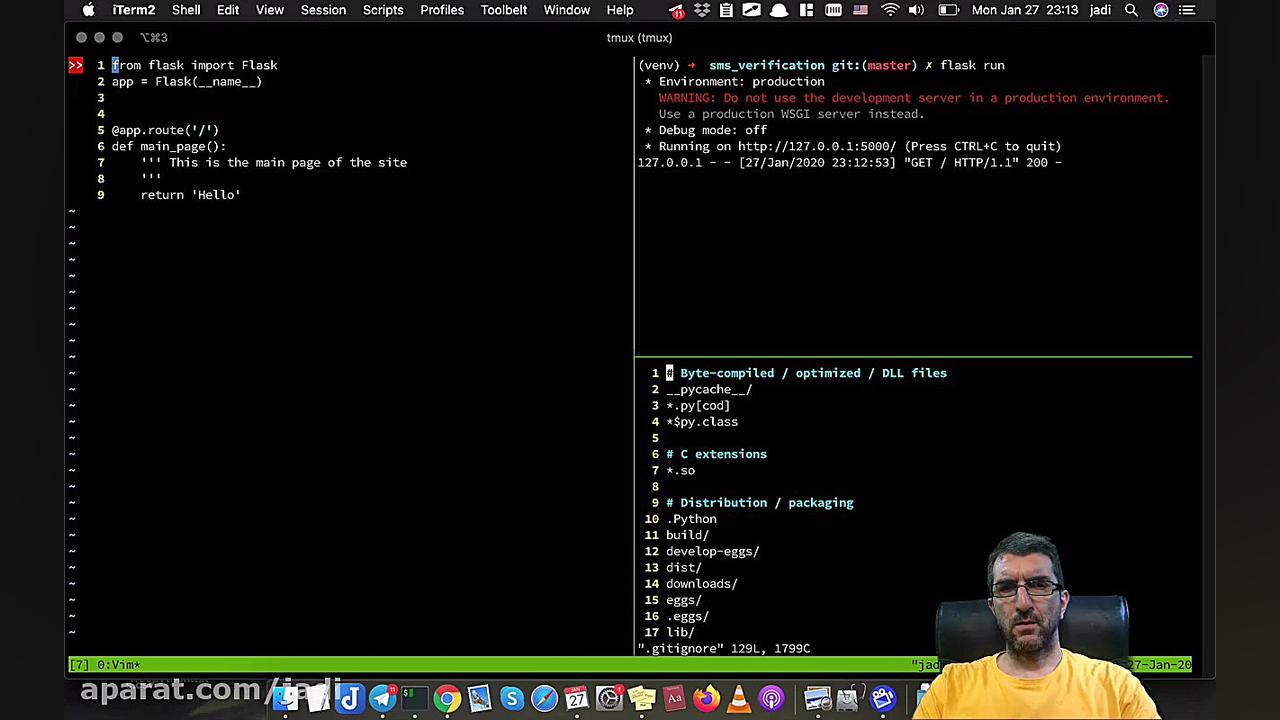Open the Profiles menu

442,10
